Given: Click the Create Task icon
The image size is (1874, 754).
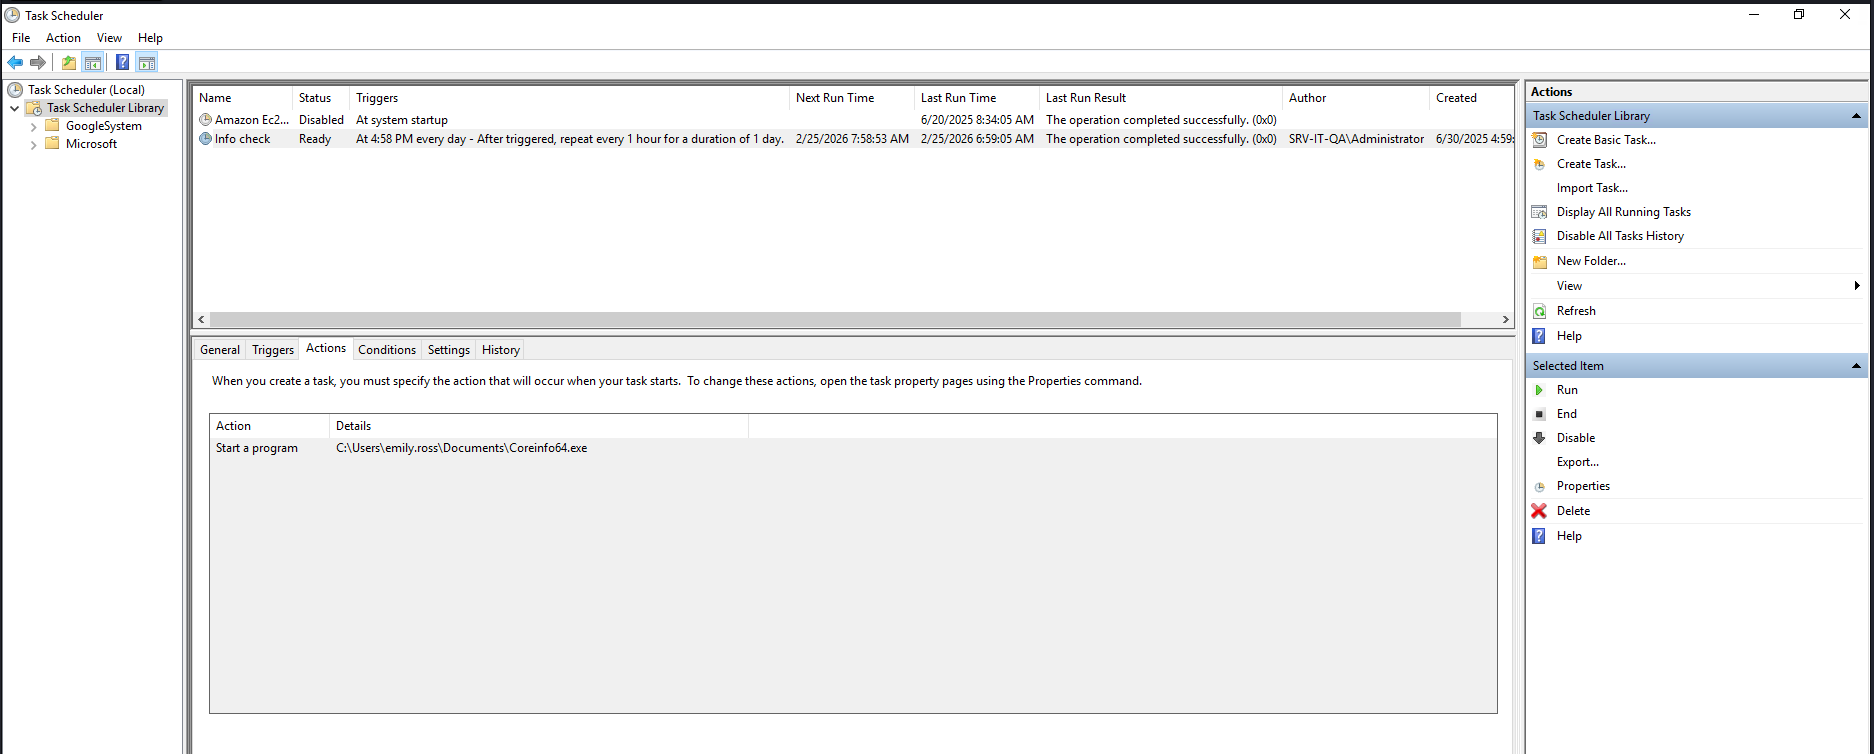Looking at the screenshot, I should [x=1540, y=164].
